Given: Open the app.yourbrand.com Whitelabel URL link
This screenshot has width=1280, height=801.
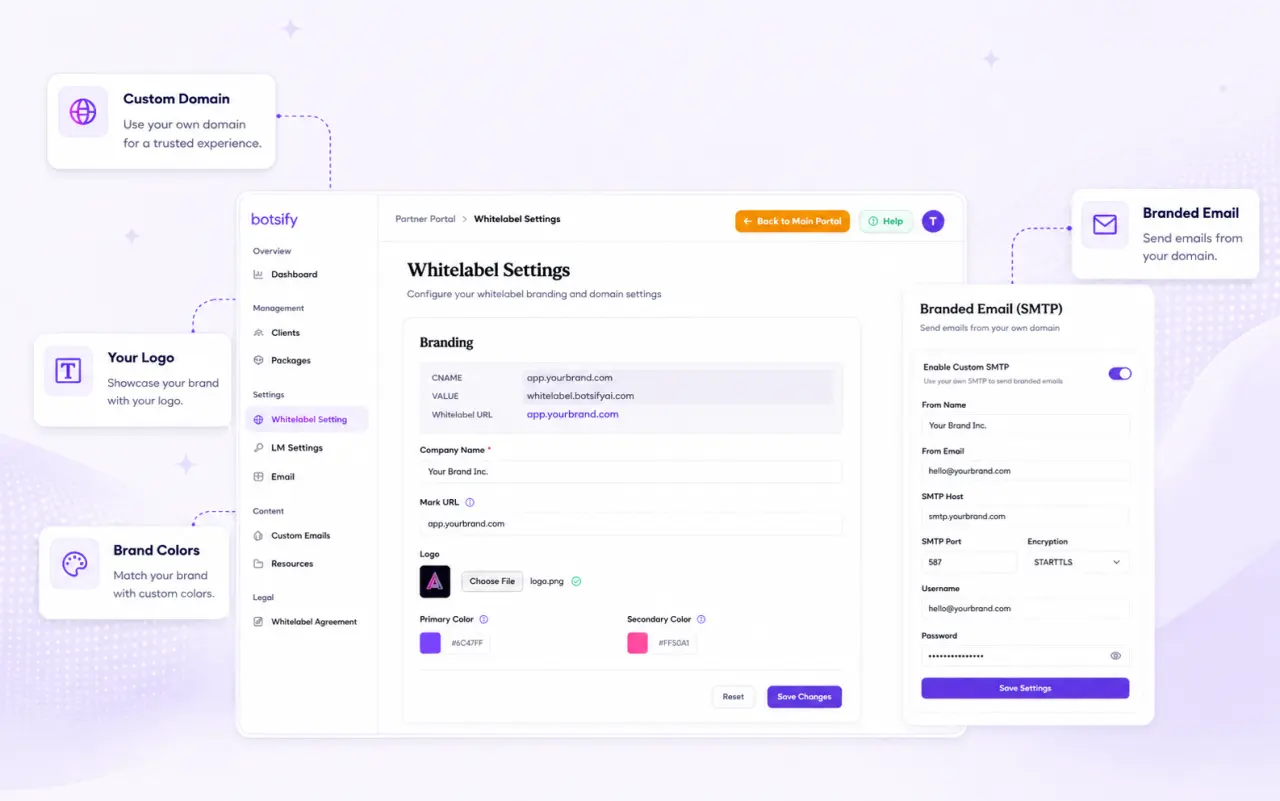Looking at the screenshot, I should (573, 414).
